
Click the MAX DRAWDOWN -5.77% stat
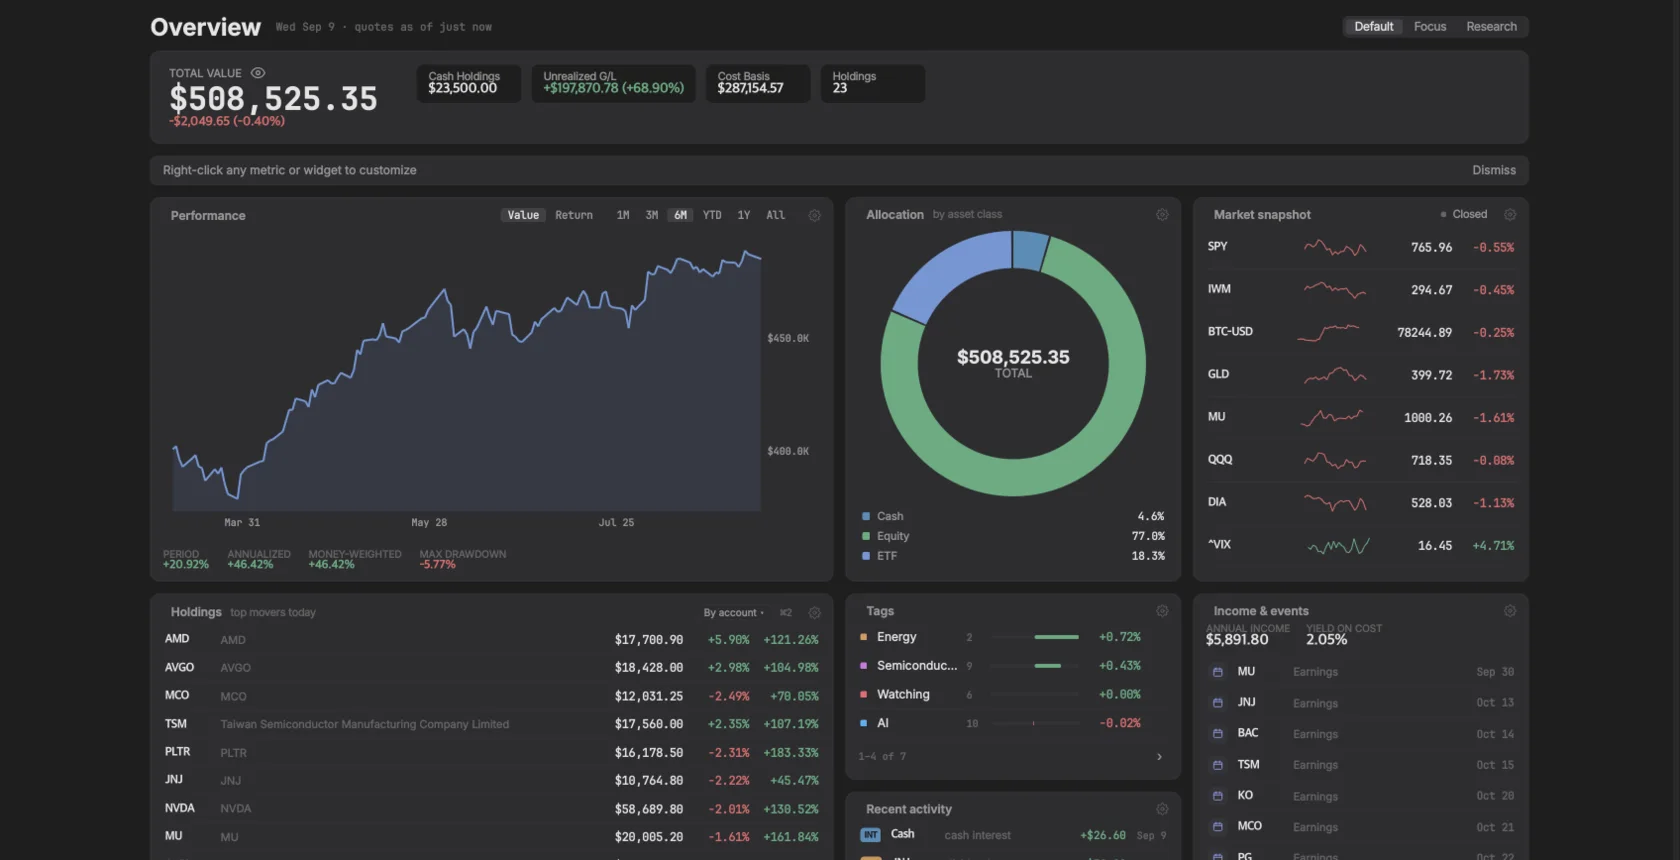(x=463, y=560)
